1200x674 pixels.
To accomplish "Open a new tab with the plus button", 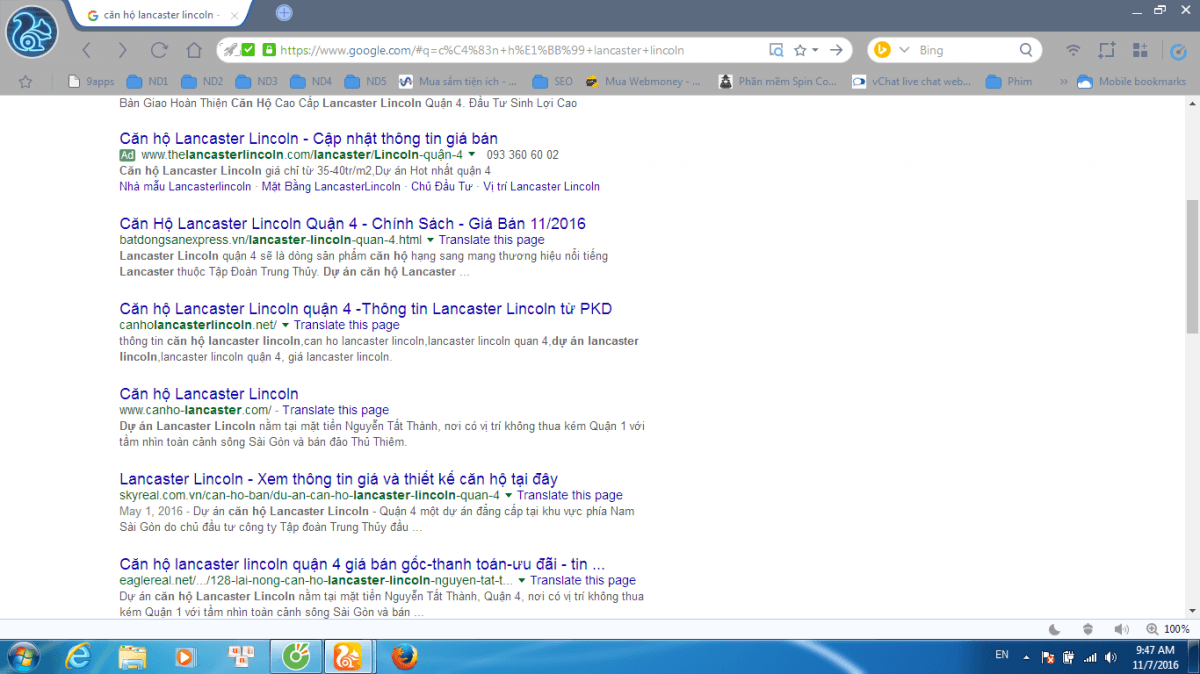I will 284,13.
